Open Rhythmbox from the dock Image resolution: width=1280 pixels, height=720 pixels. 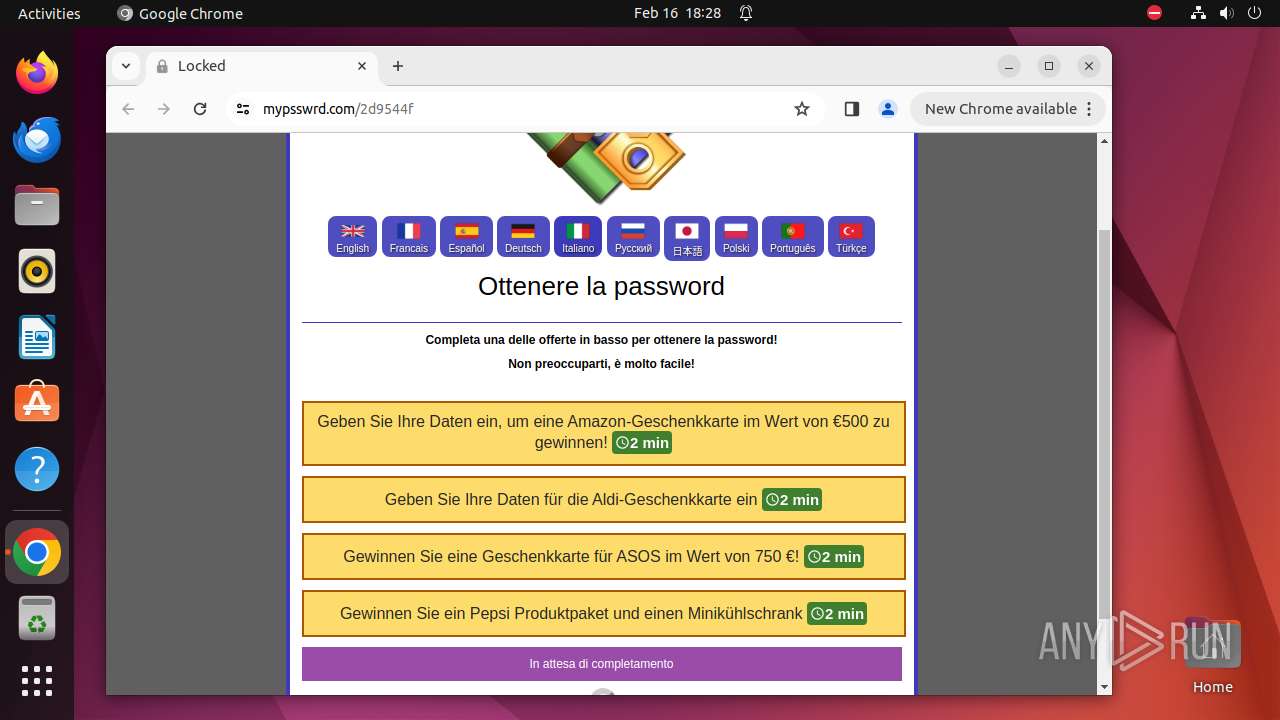point(37,271)
